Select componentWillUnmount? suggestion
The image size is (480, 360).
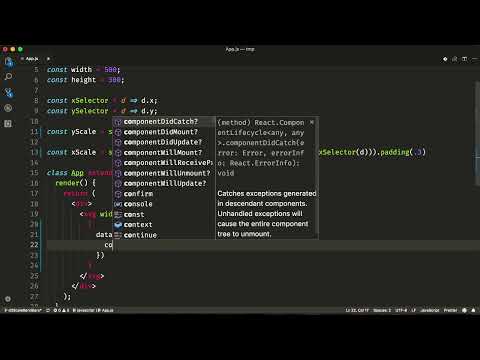pyautogui.click(x=164, y=173)
